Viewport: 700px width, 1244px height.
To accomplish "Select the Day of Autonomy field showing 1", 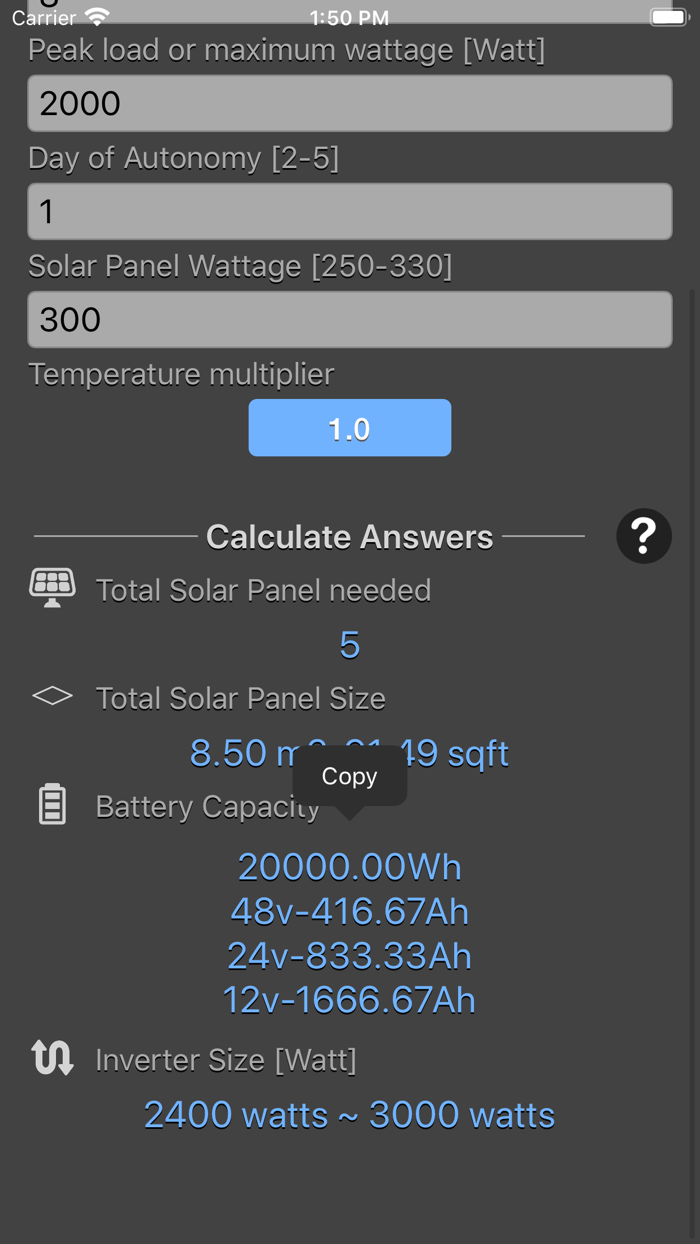I will point(349,211).
